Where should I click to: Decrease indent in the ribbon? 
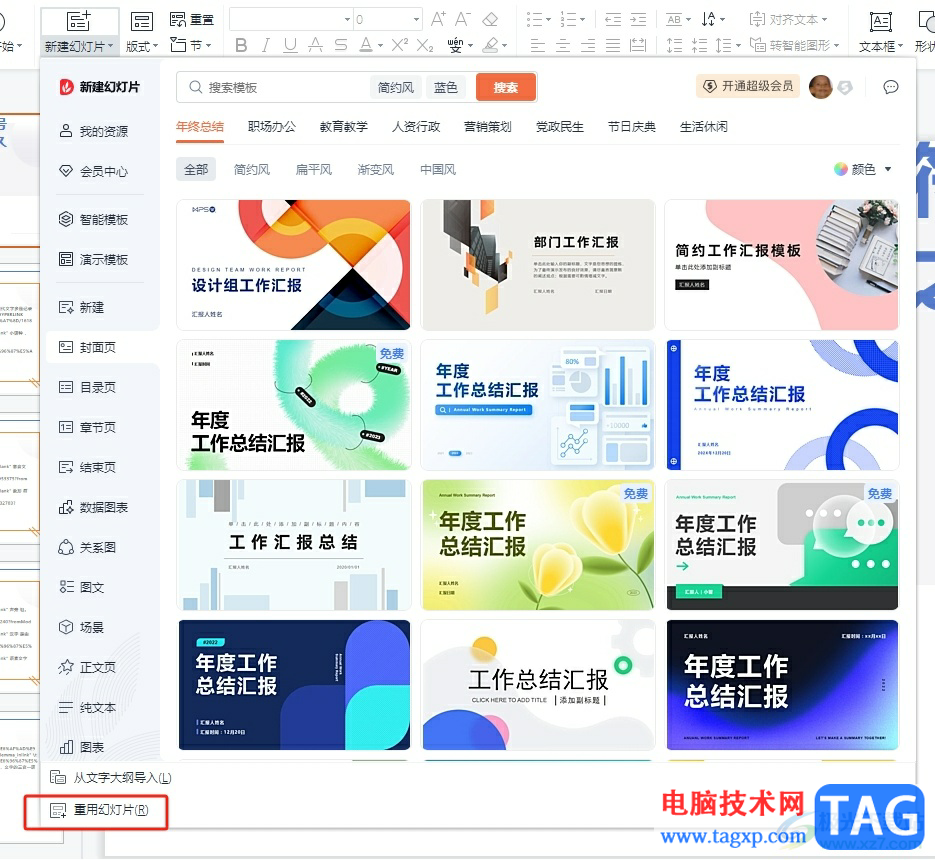click(612, 20)
